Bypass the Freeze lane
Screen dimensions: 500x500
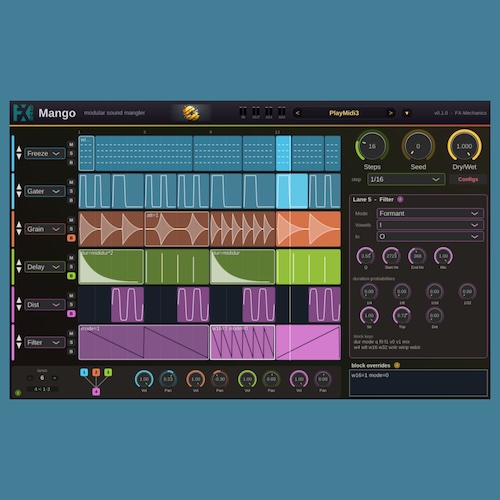tap(71, 162)
